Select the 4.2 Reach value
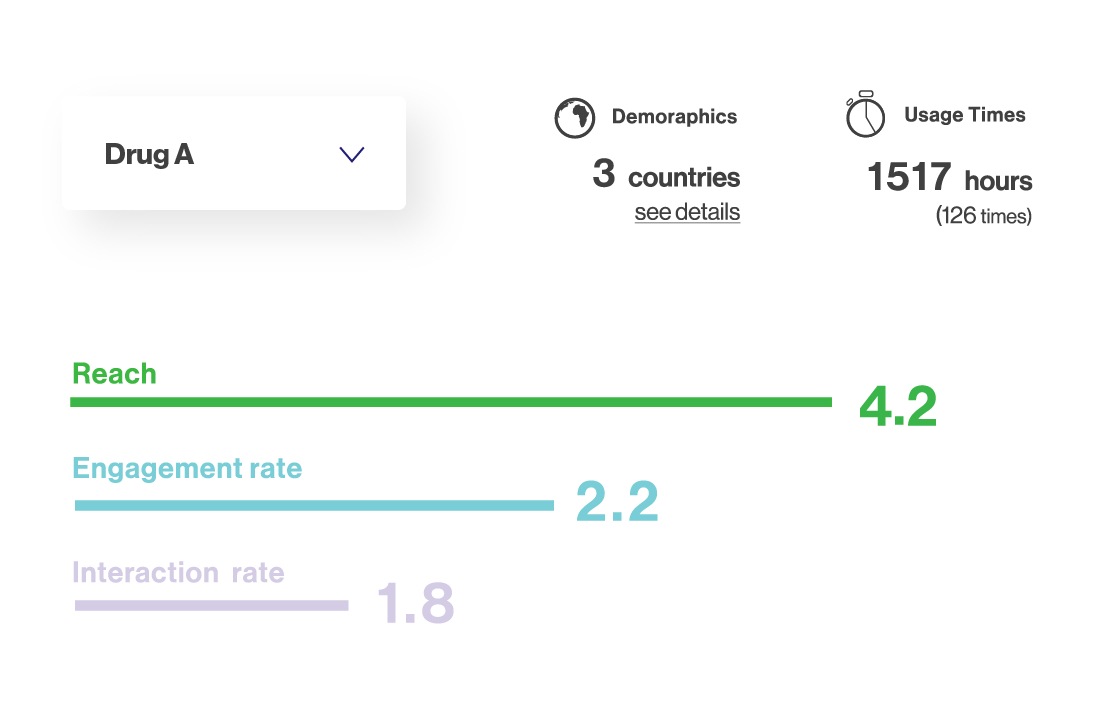Viewport: 1108px width, 714px height. pyautogui.click(x=898, y=406)
